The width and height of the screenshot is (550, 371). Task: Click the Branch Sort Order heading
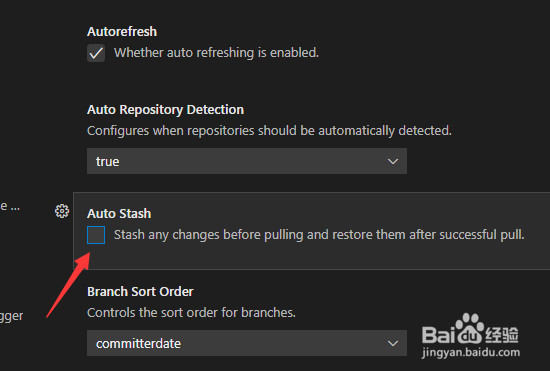(140, 291)
